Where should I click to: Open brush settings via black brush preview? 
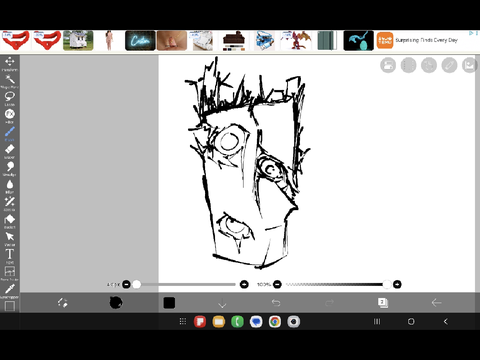116,303
